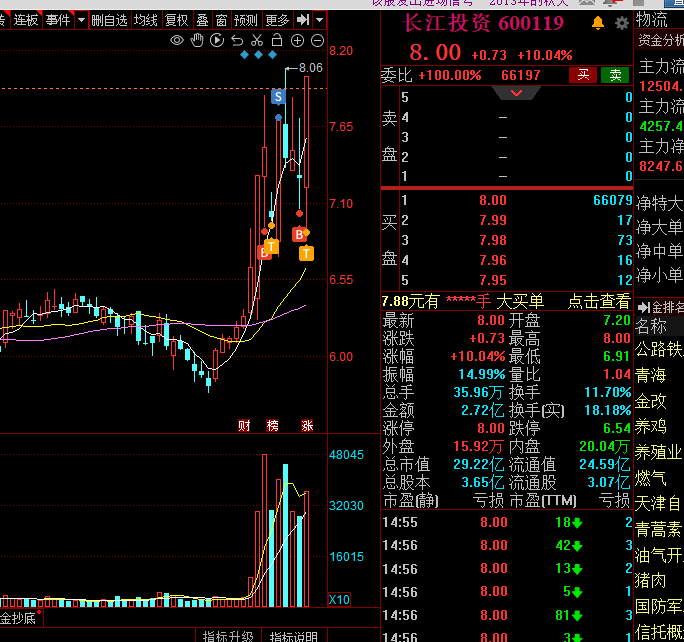
Task: Toggle 均线 moving averages
Action: tap(145, 20)
